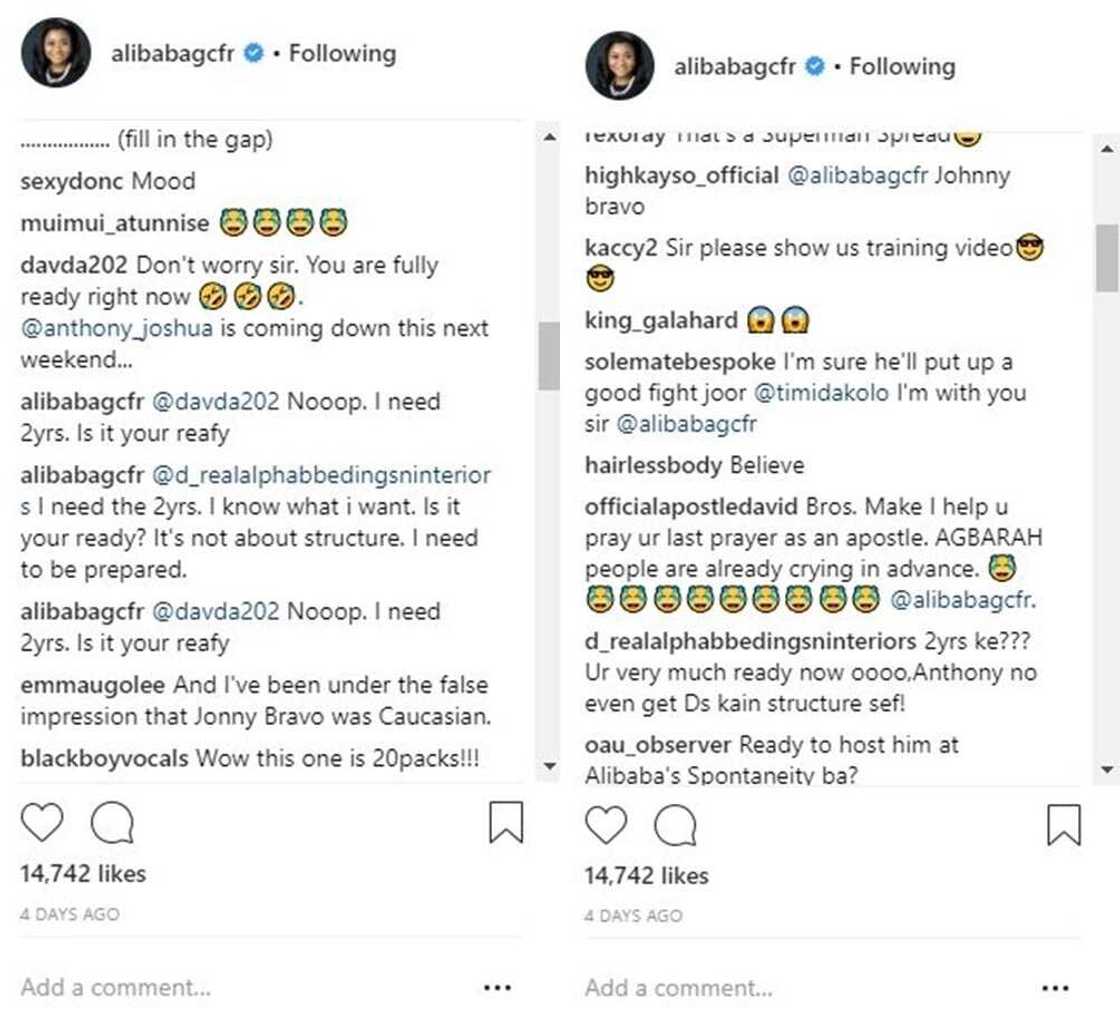Click the heart icon under the left post

click(x=42, y=822)
